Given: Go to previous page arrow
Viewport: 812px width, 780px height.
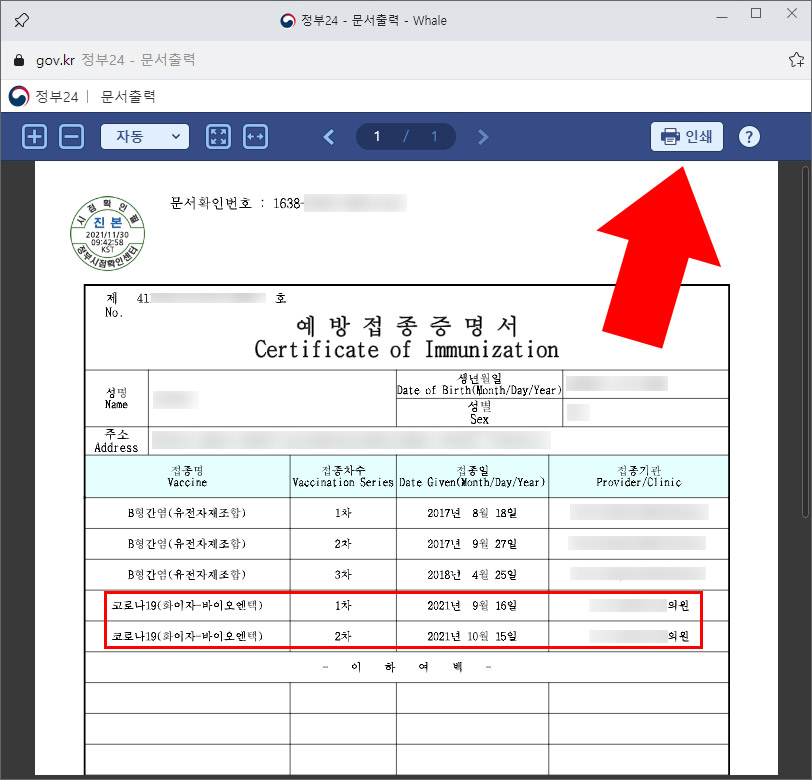Looking at the screenshot, I should (x=328, y=137).
